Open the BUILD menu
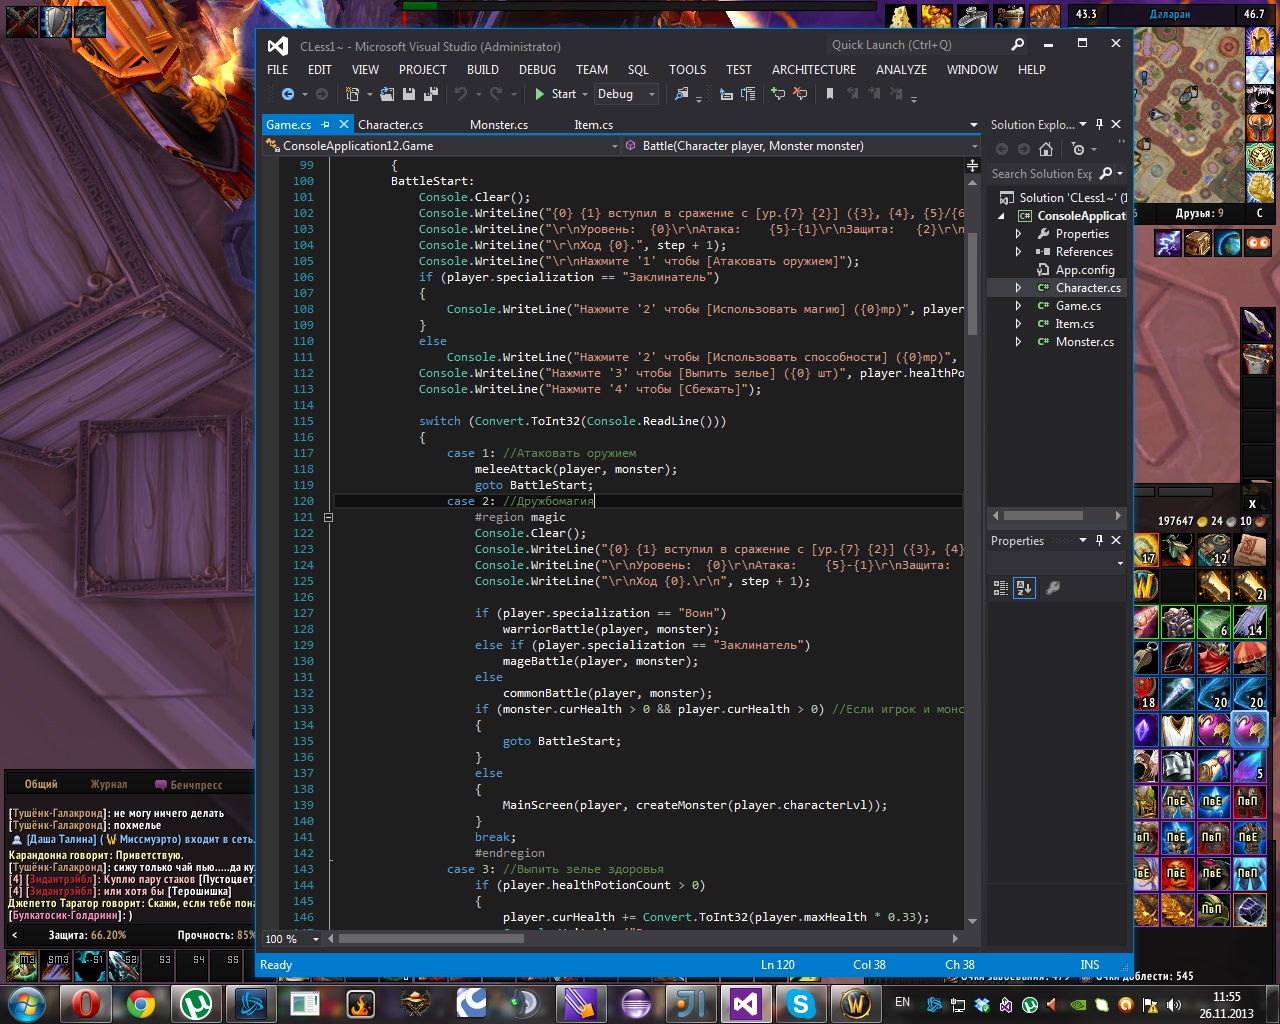The image size is (1280, 1024). tap(483, 70)
